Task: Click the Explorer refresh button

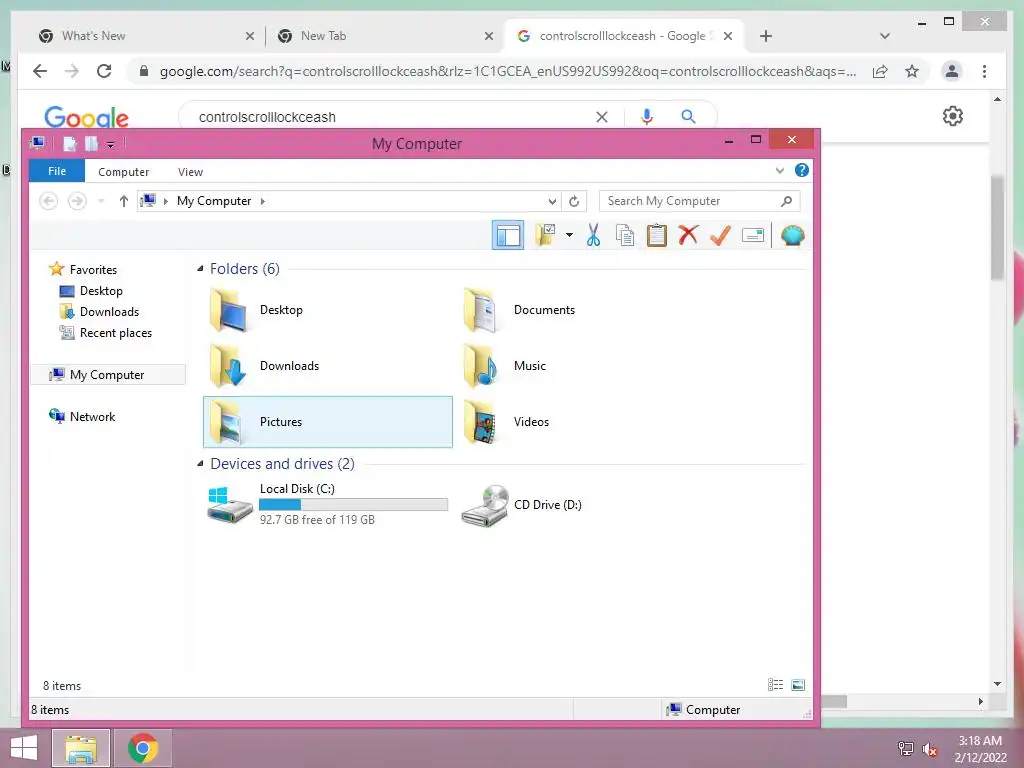Action: click(574, 201)
